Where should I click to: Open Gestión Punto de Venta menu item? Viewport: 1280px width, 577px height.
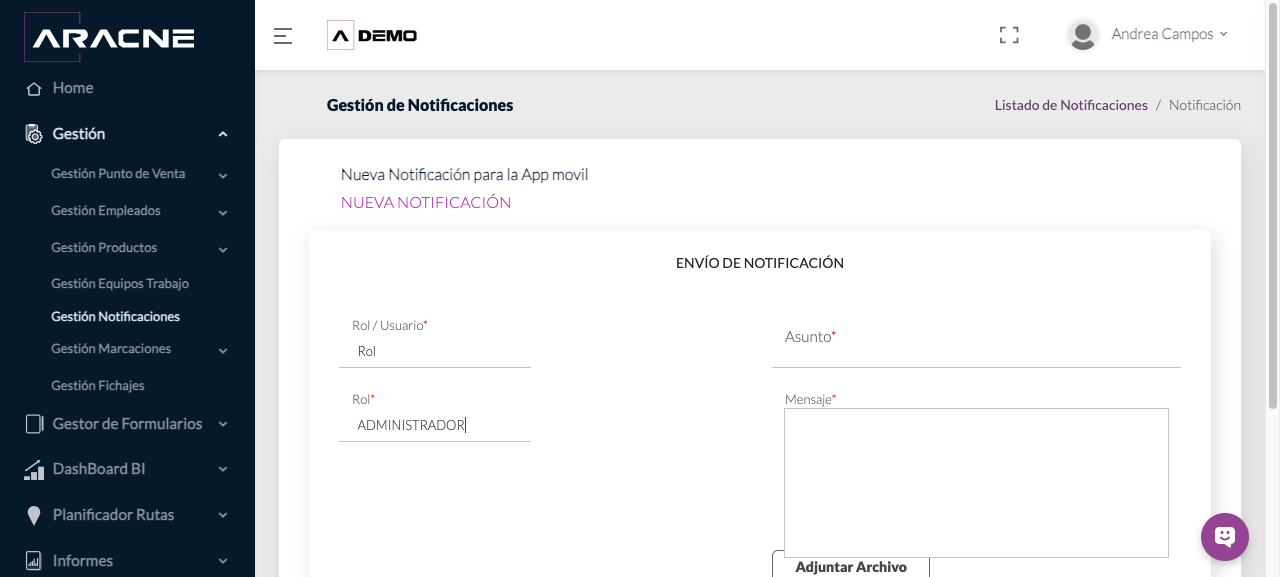(x=118, y=174)
